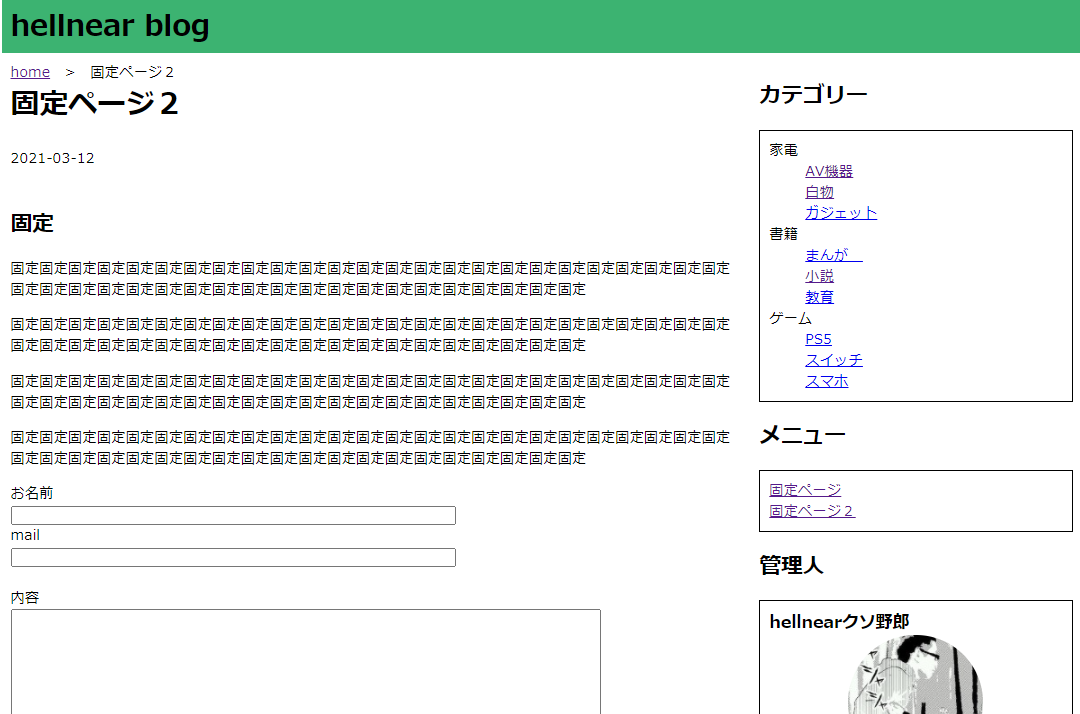Open the 白物 category link
Viewport: 1080px width, 714px height.
[x=819, y=192]
